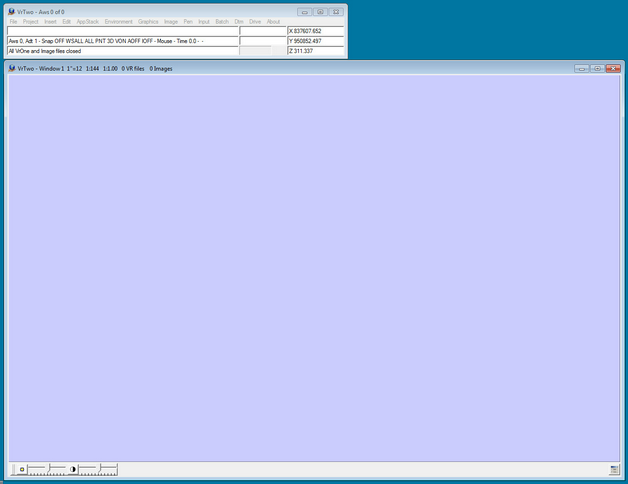The height and width of the screenshot is (484, 628).
Task: Open the Edit menu
Action: coord(66,22)
